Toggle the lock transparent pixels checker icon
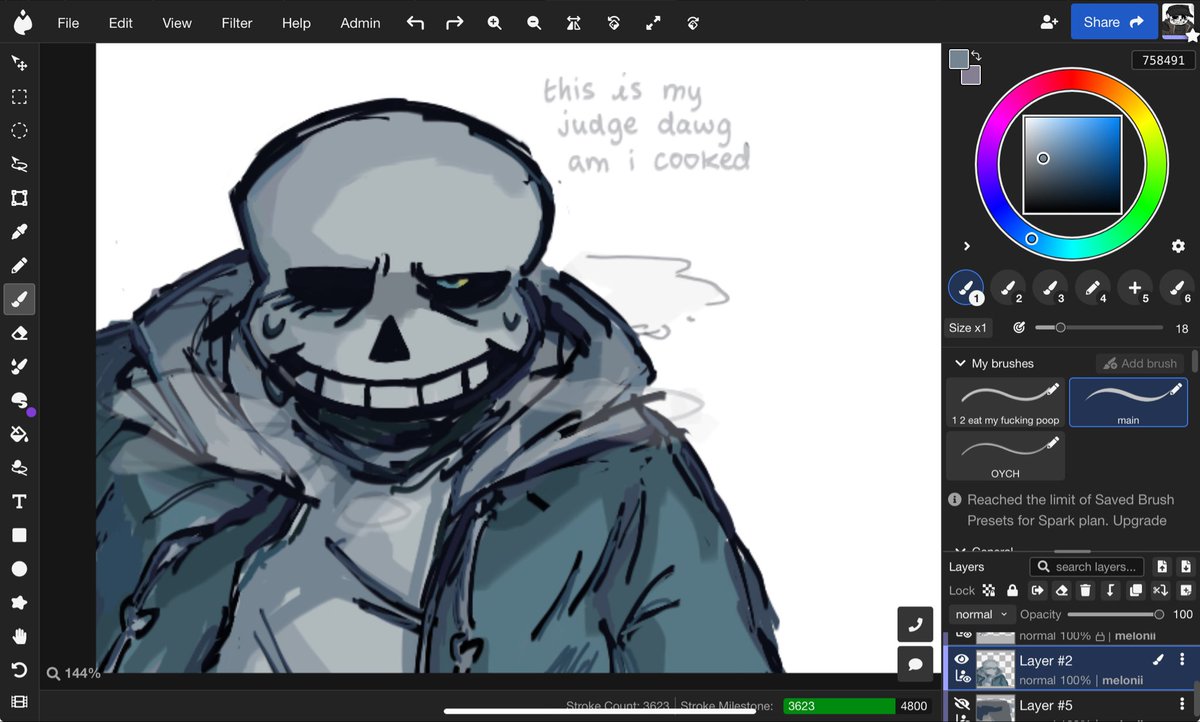 (x=988, y=590)
